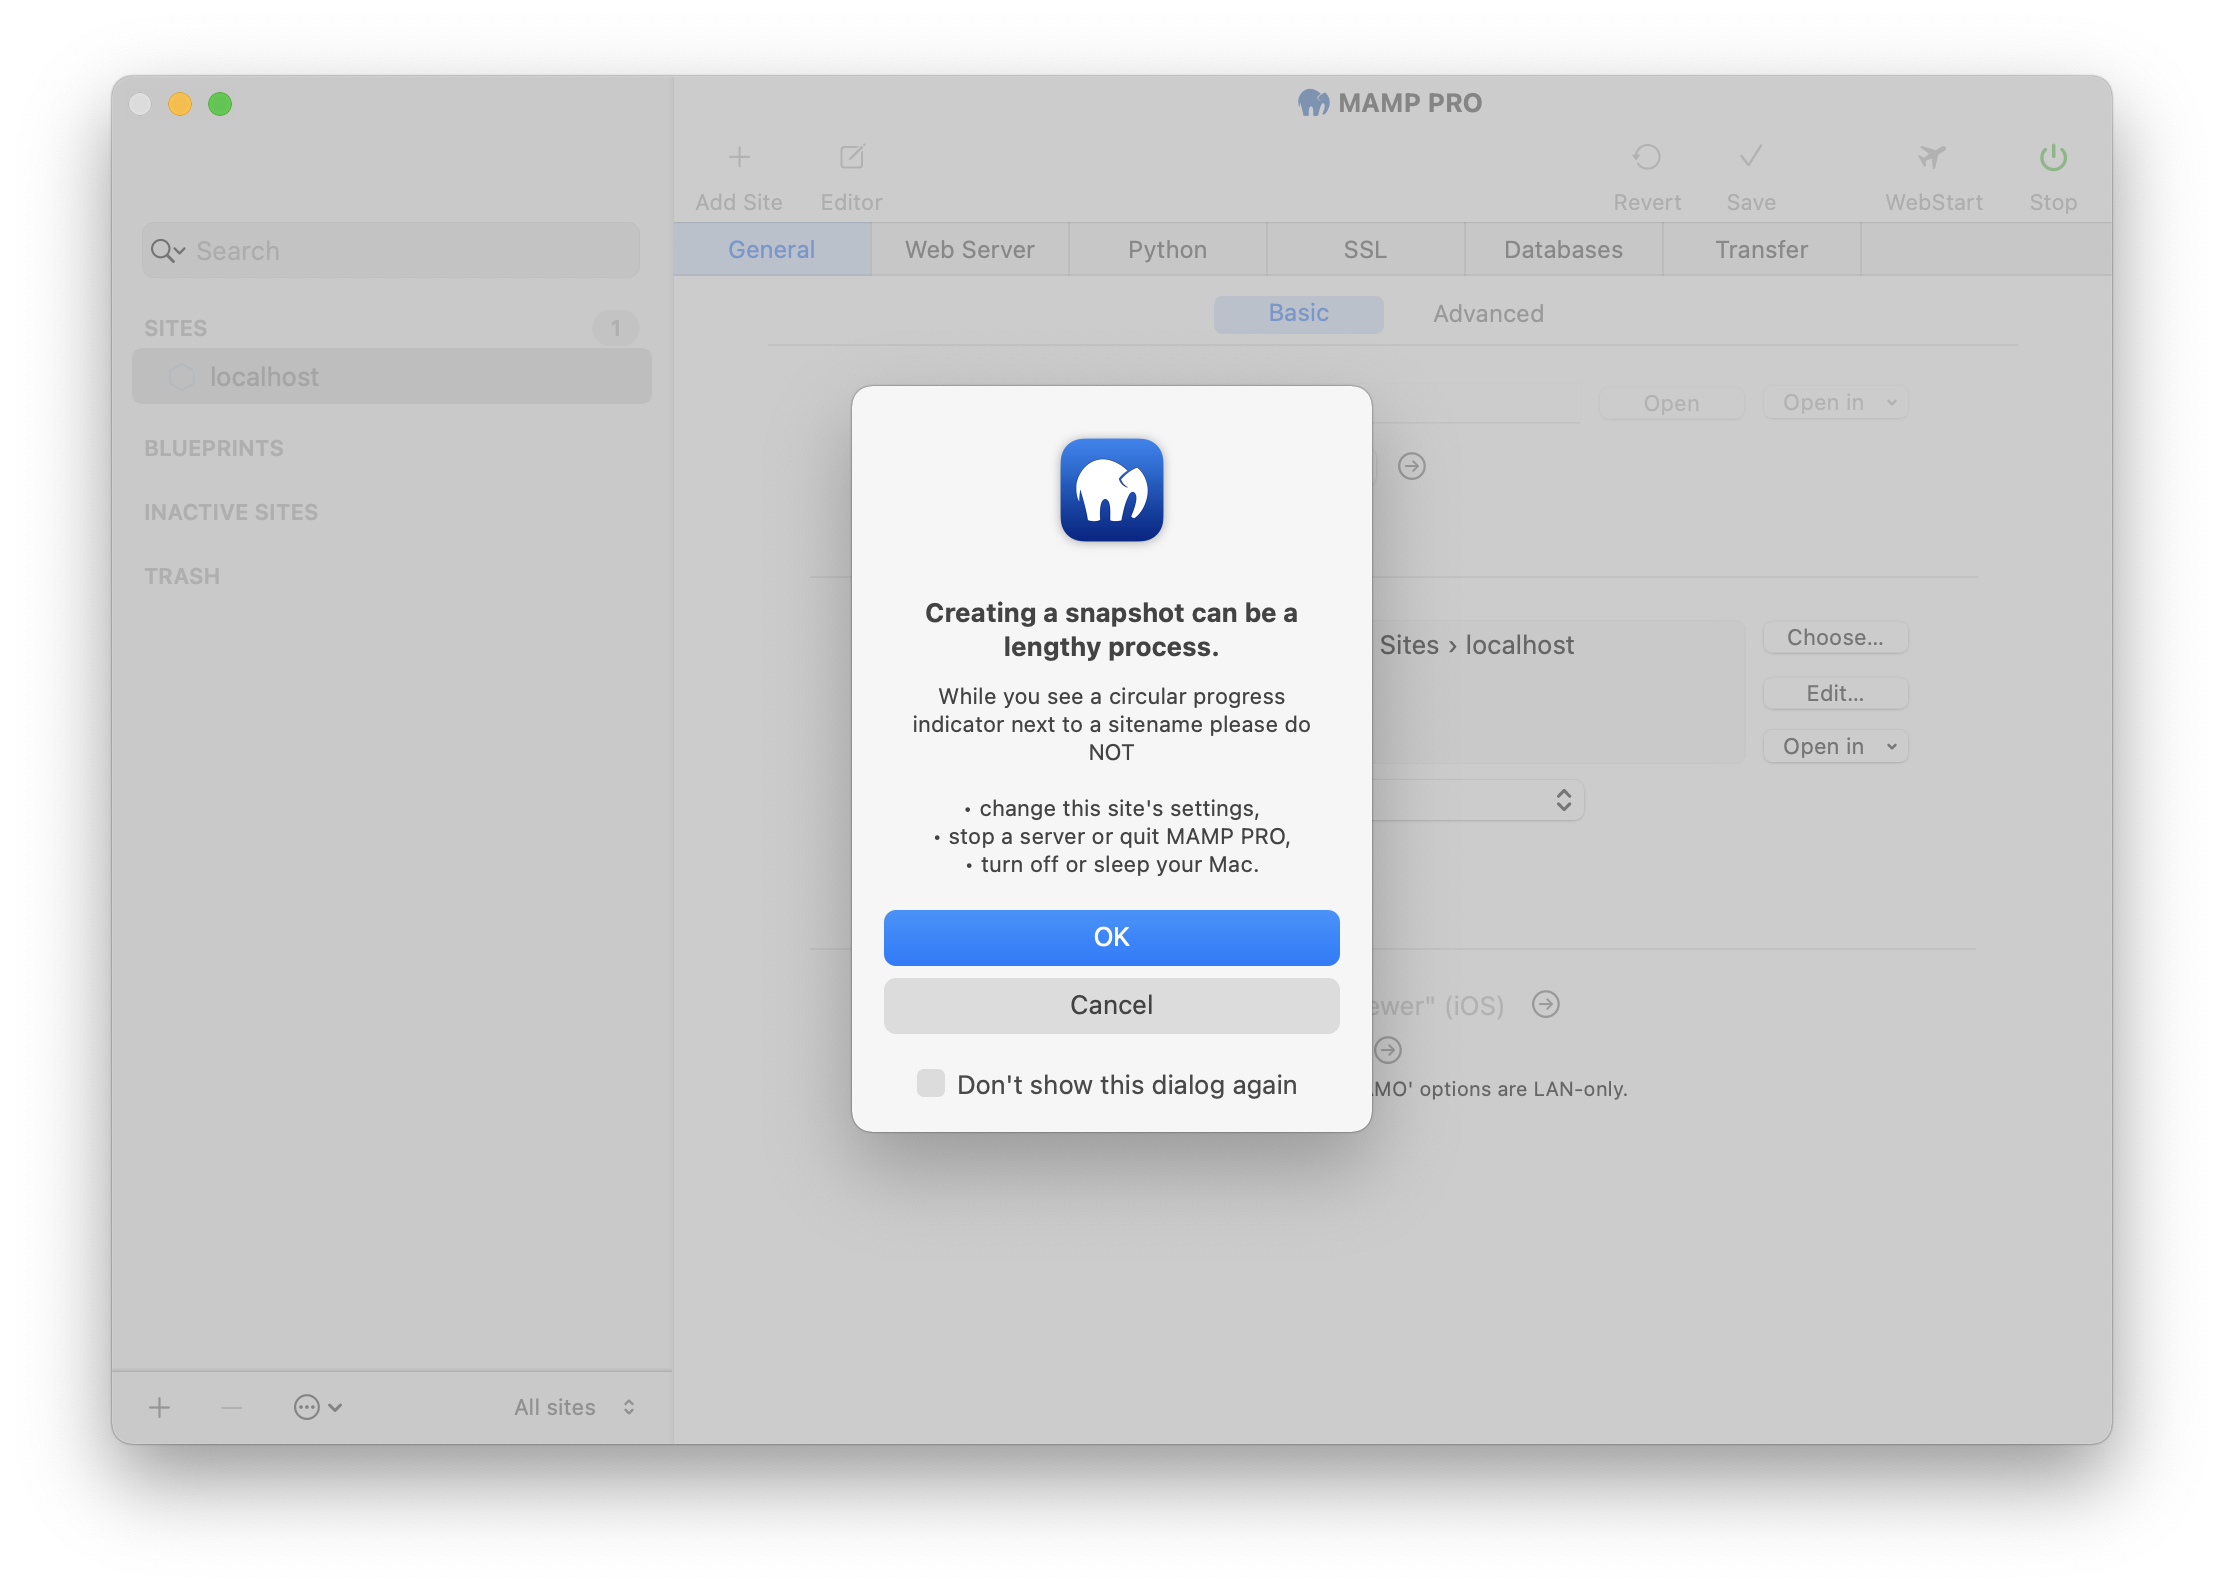Click the Add Site plus icon
This screenshot has width=2224, height=1592.
coord(739,157)
